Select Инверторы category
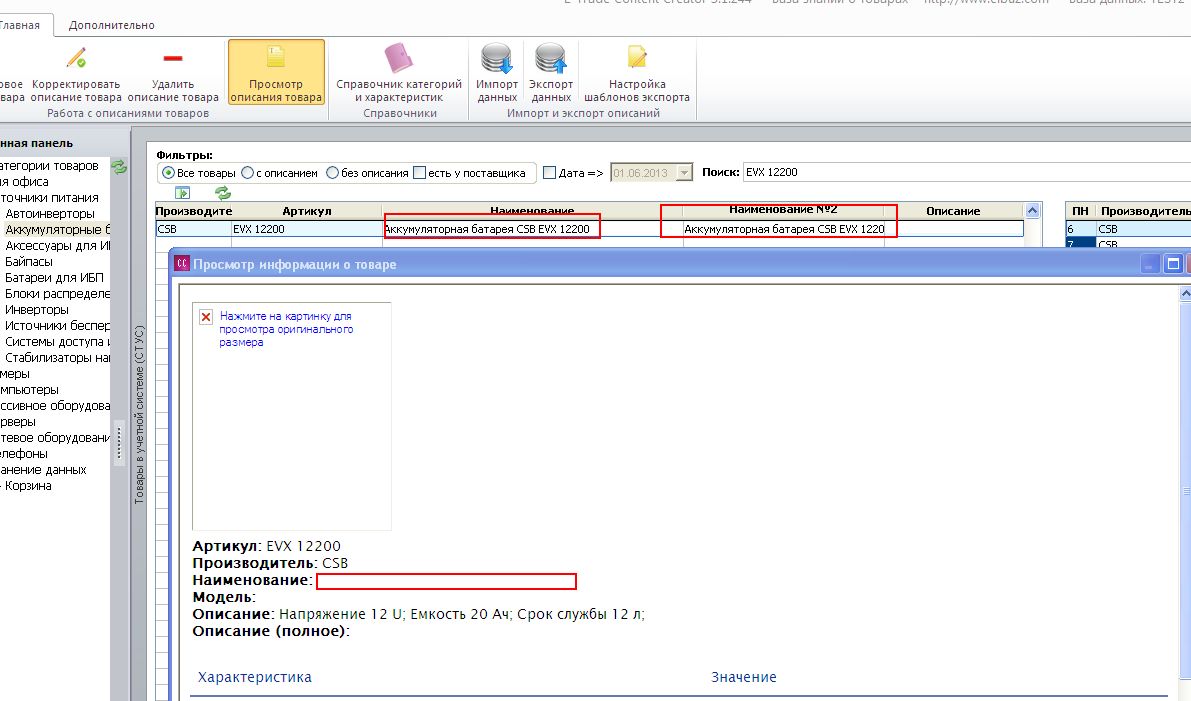The width and height of the screenshot is (1191, 701). point(36,310)
